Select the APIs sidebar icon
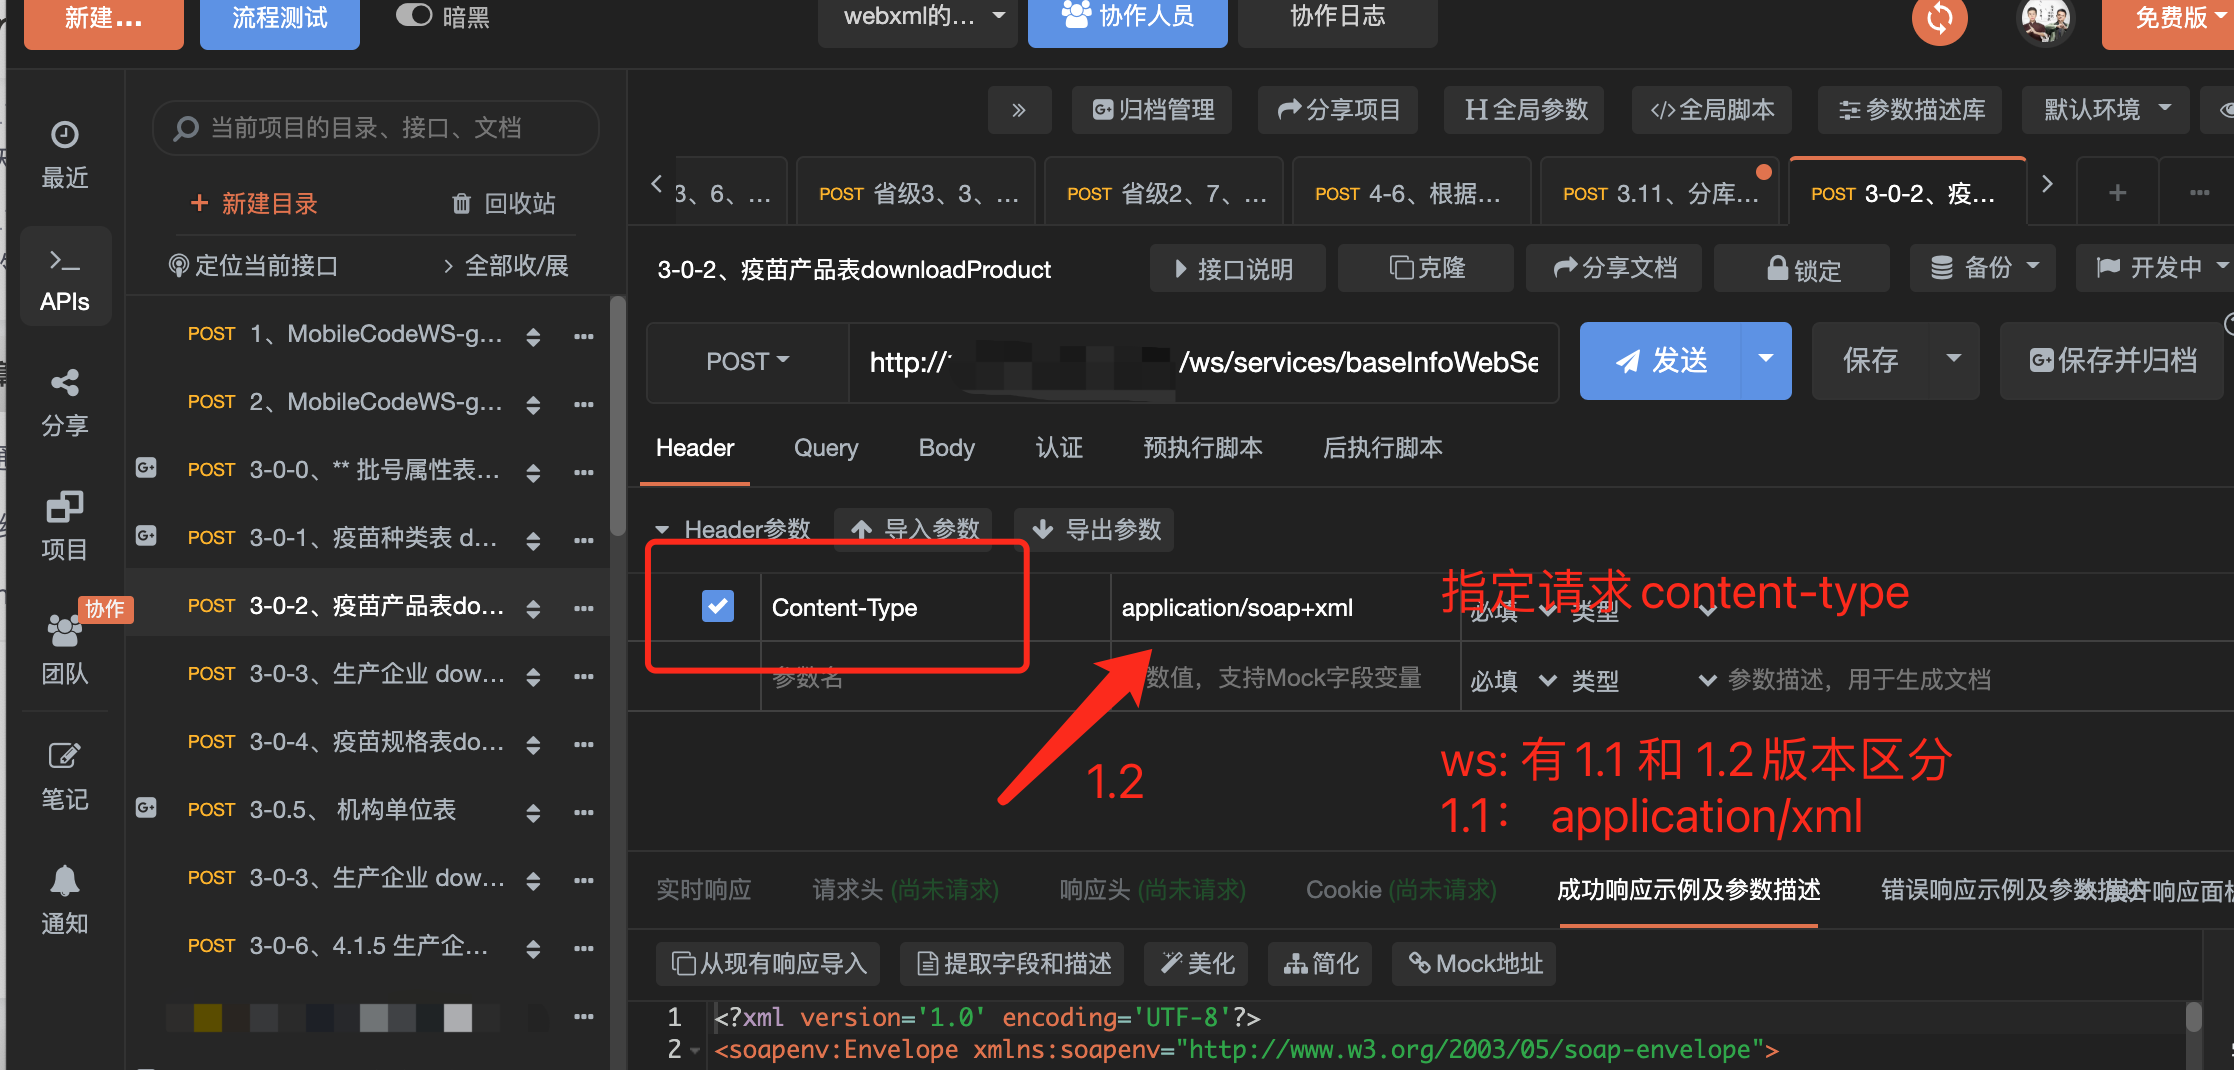2234x1070 pixels. tap(64, 277)
